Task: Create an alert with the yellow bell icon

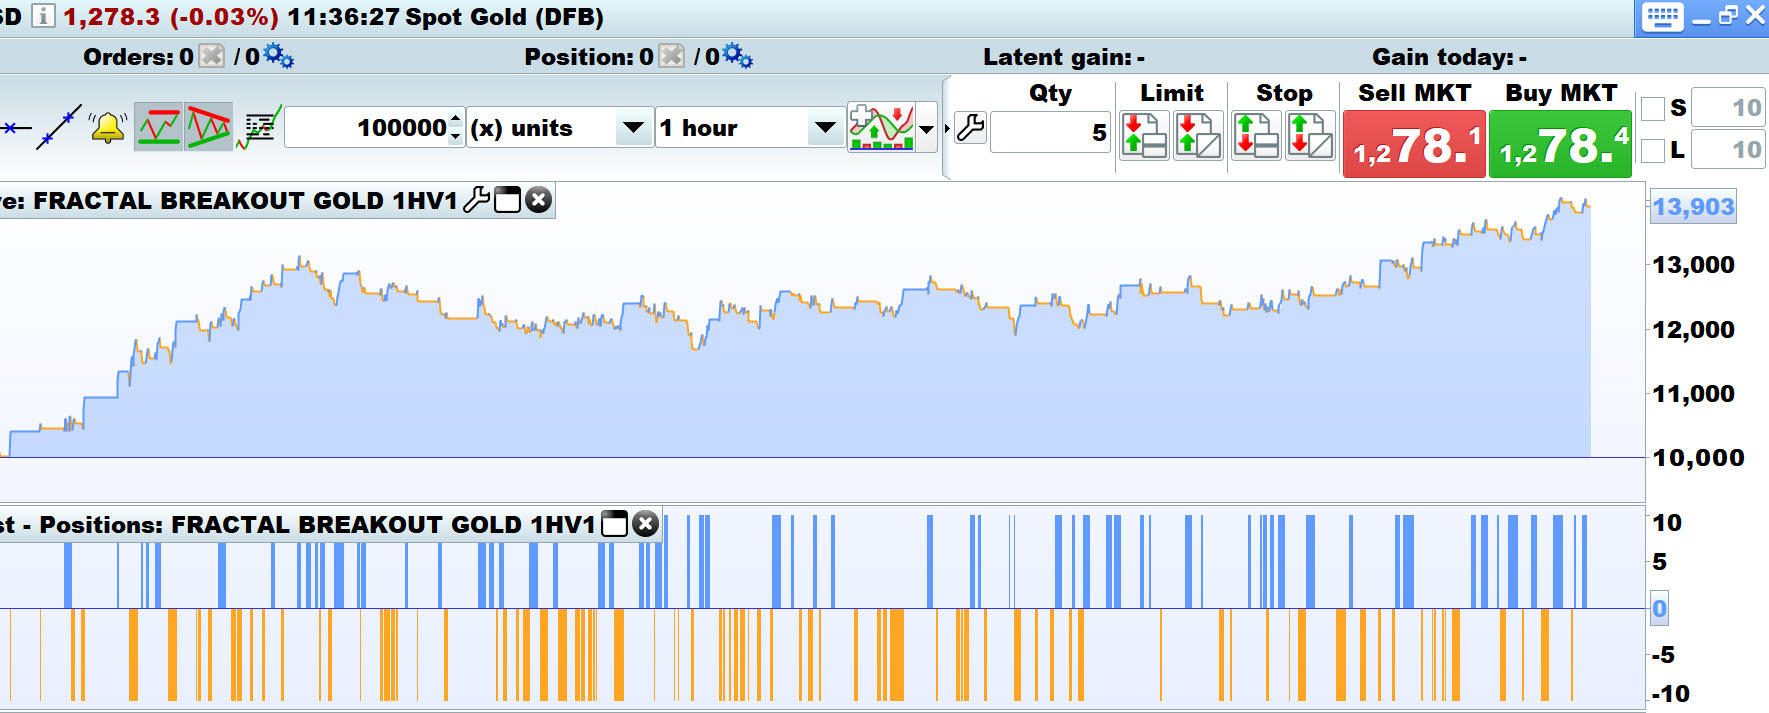Action: 108,127
